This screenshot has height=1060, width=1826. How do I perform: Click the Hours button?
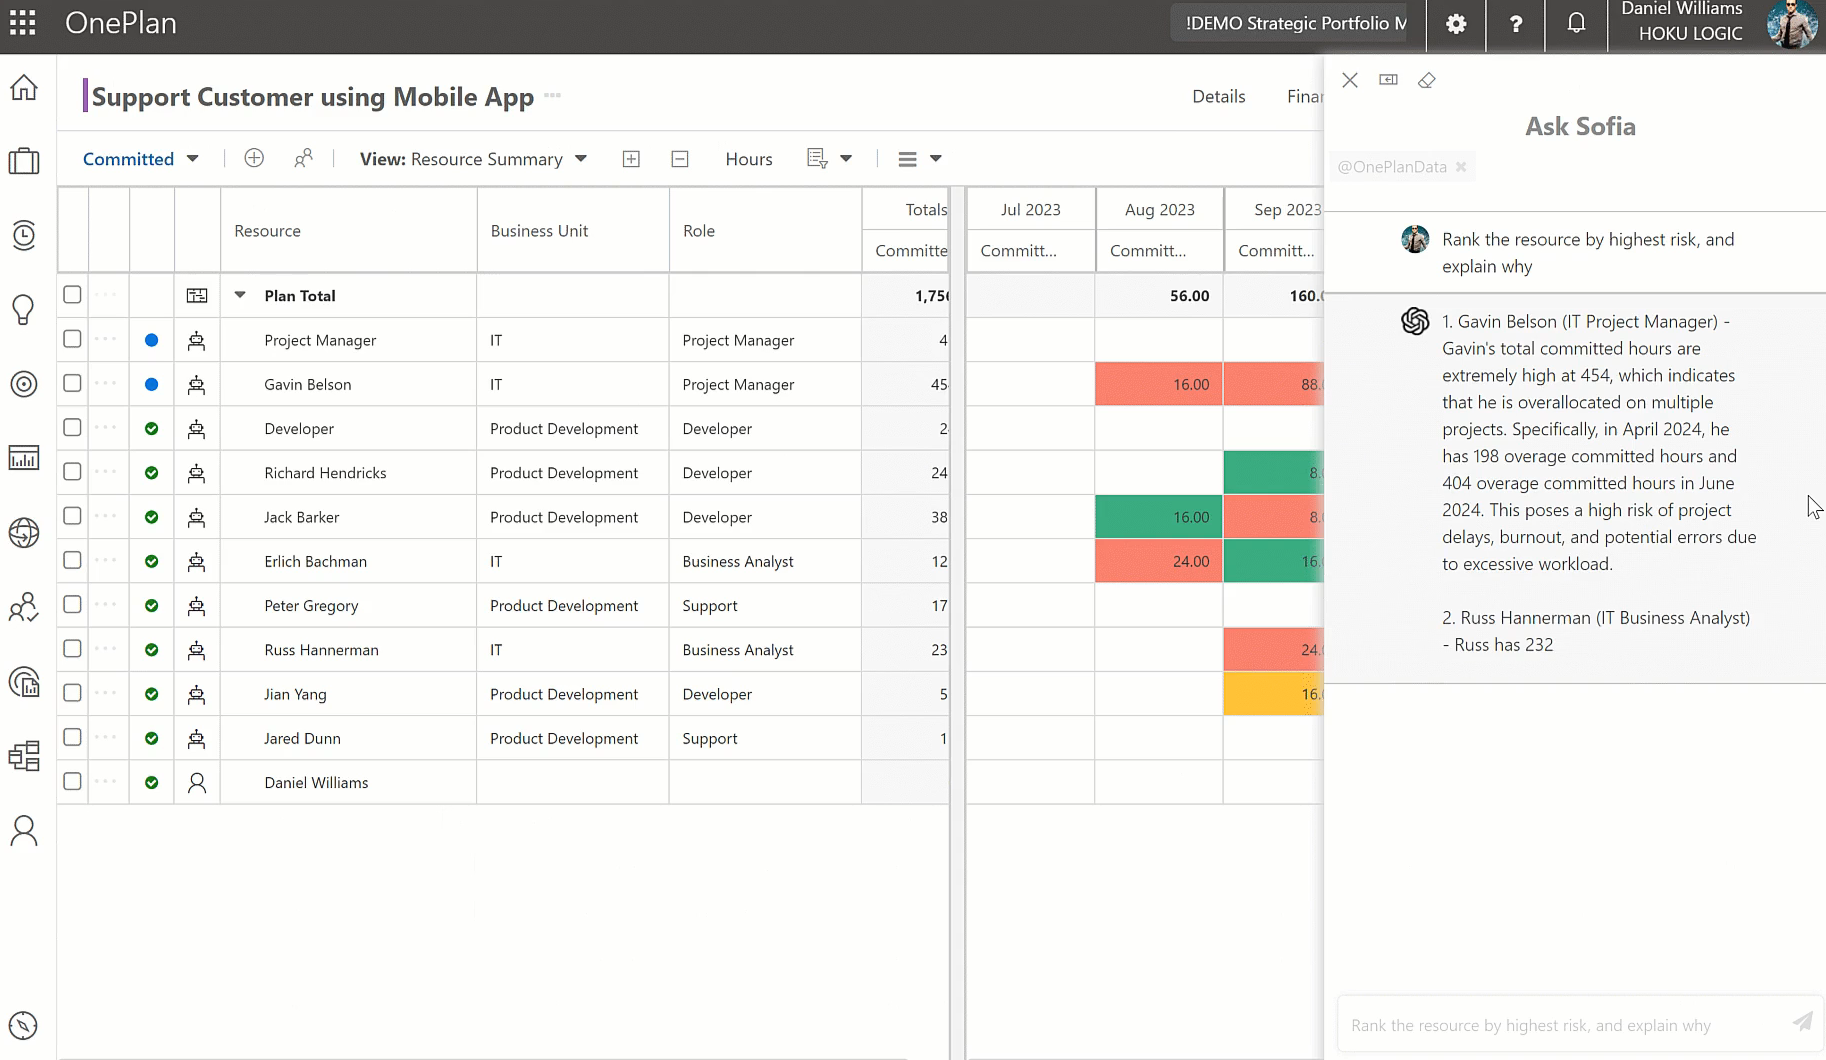pyautogui.click(x=749, y=159)
